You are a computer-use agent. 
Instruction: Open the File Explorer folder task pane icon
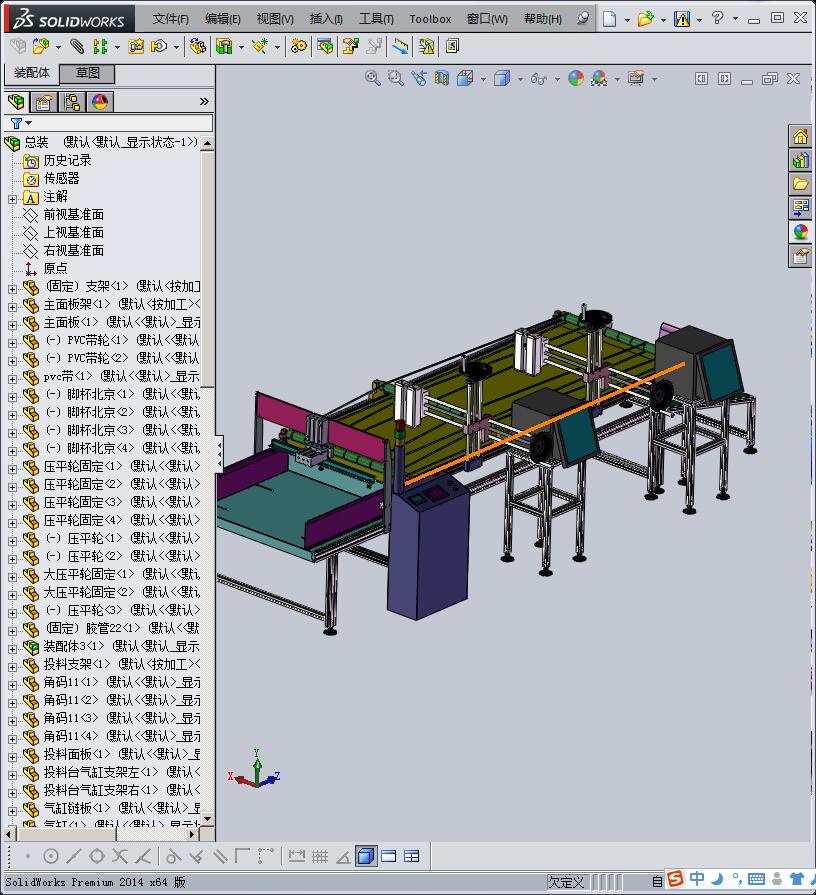801,184
